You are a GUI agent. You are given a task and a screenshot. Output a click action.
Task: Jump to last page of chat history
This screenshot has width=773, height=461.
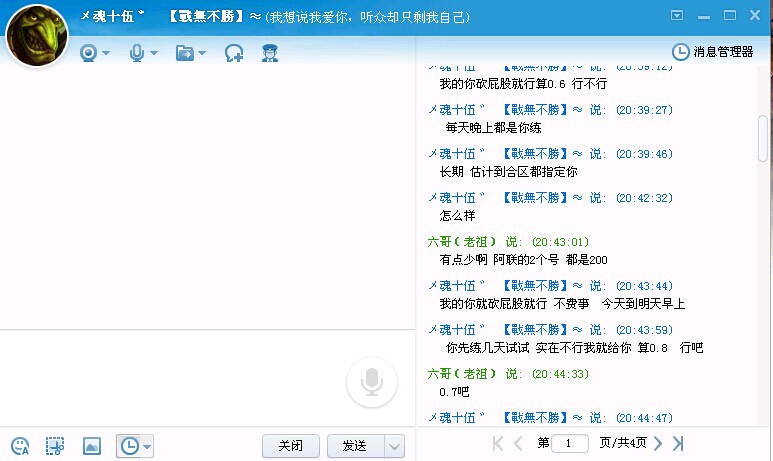tap(678, 443)
